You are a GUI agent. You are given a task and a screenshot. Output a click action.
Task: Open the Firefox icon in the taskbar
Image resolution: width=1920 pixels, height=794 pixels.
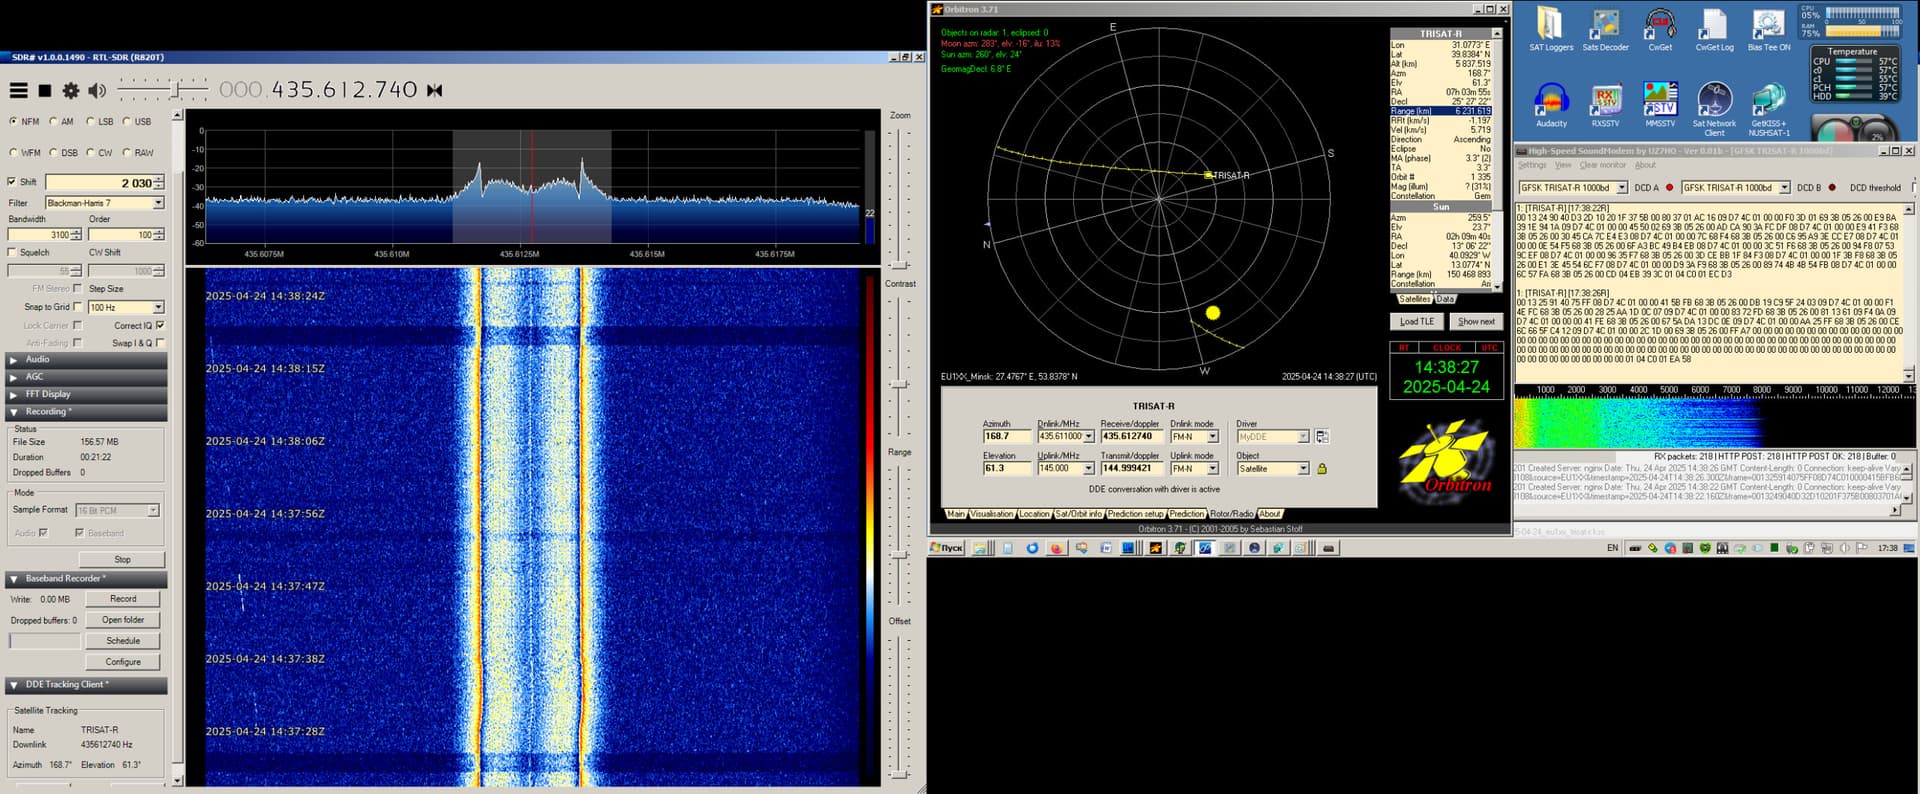click(x=1056, y=548)
